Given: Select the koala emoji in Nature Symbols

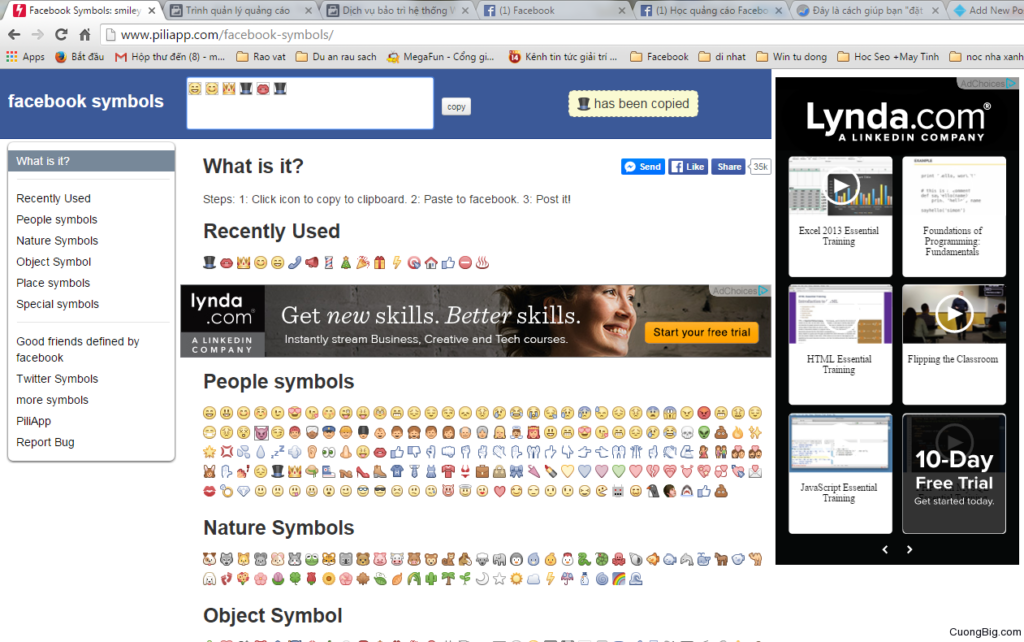Looking at the screenshot, I should (345, 559).
